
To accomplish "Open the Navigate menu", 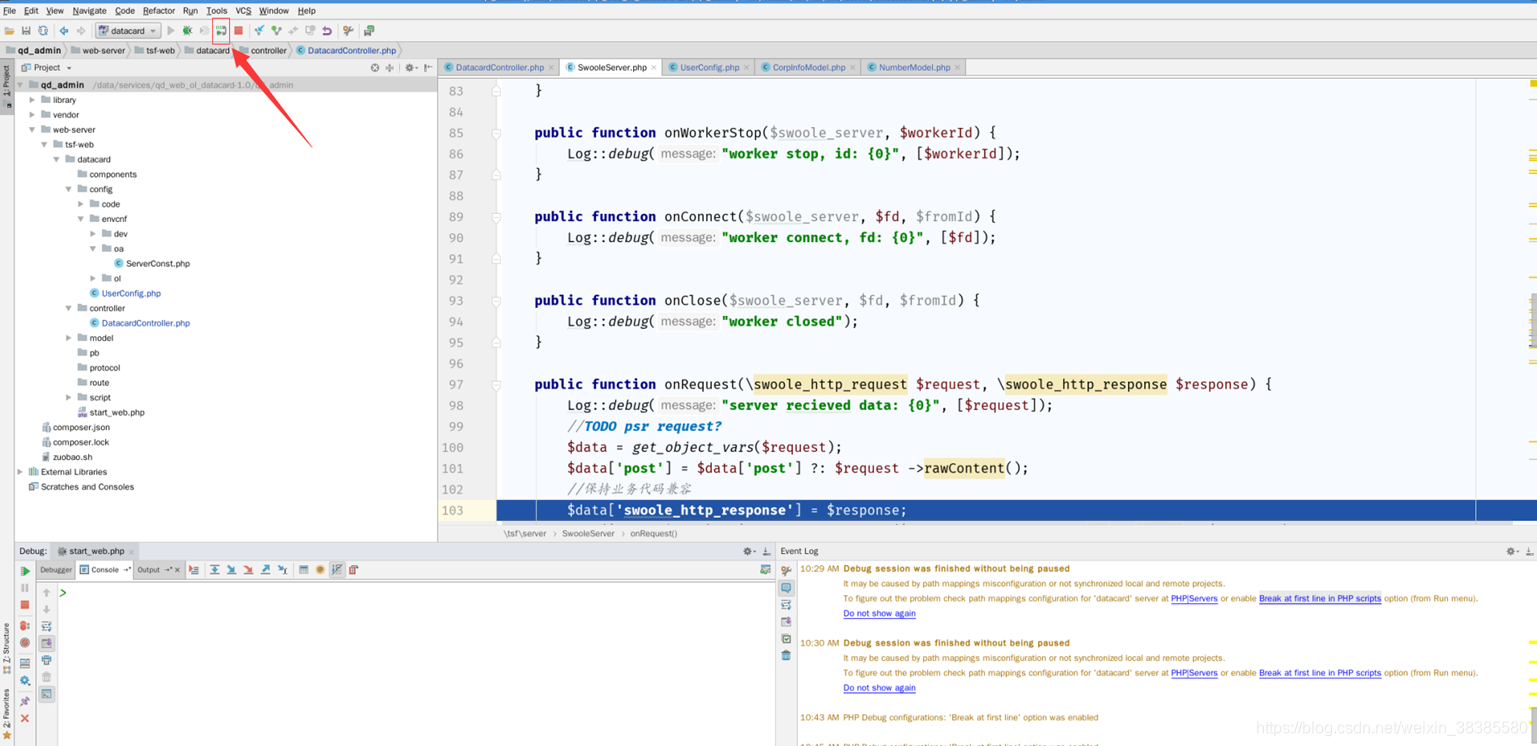I will tap(89, 11).
